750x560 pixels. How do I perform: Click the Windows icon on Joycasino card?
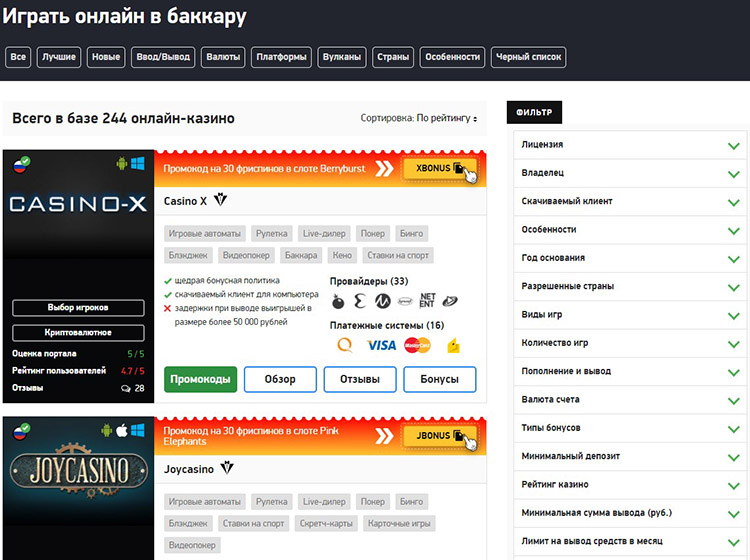(x=138, y=430)
